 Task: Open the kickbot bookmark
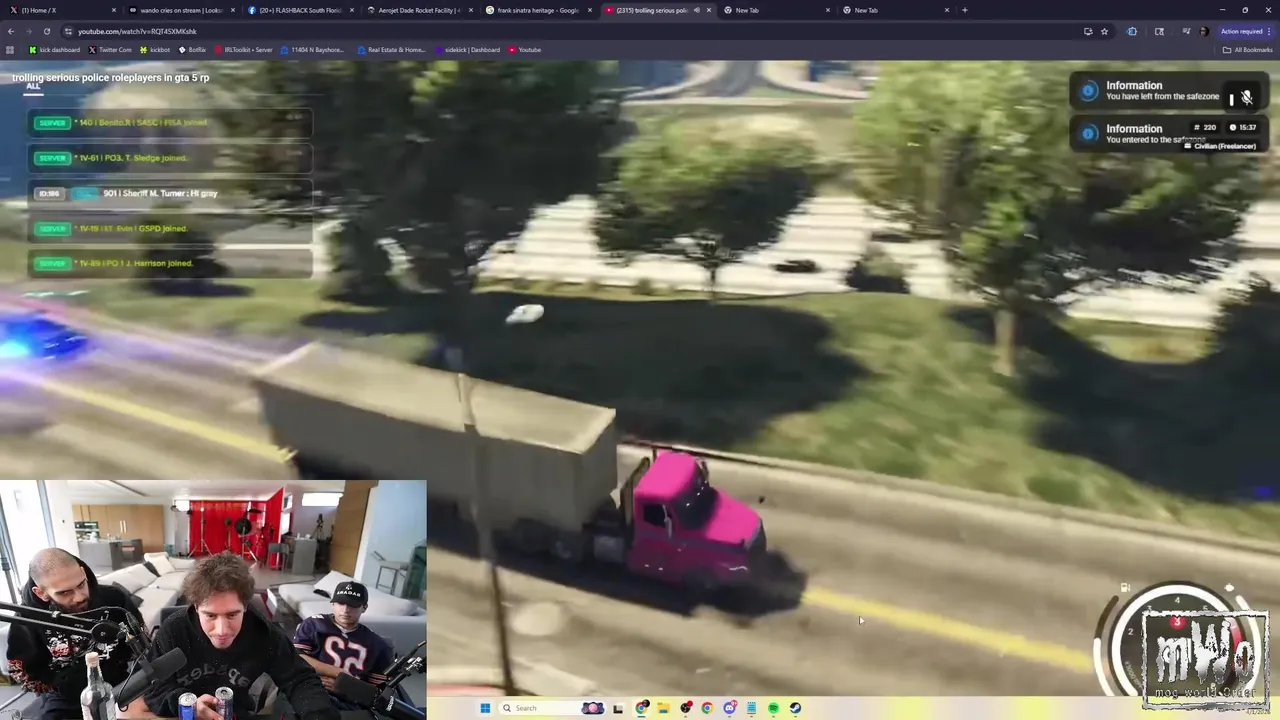coord(155,49)
